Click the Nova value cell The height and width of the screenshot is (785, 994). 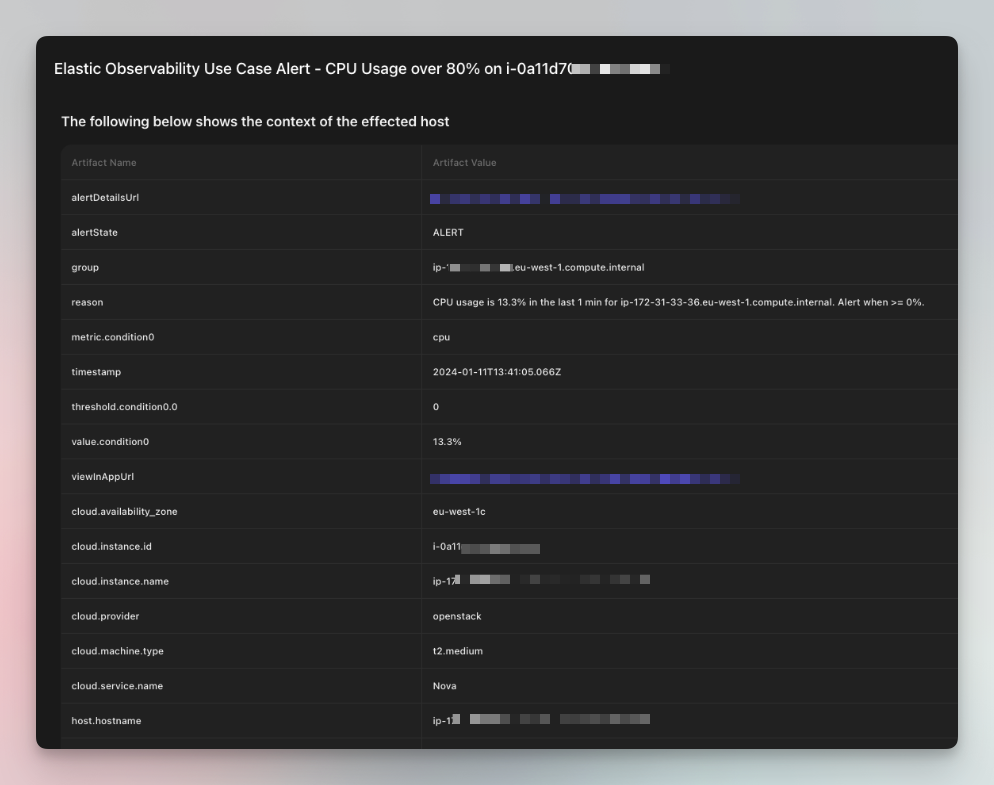click(444, 686)
